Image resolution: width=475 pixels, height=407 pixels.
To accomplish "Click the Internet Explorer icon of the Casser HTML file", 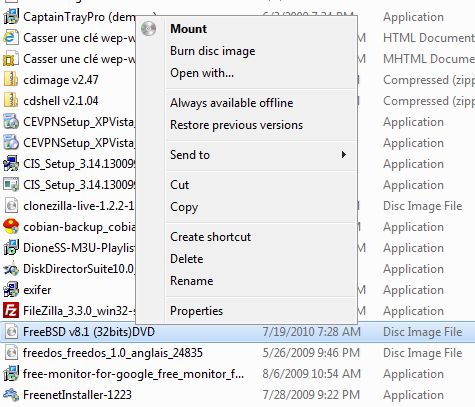I will point(11,38).
